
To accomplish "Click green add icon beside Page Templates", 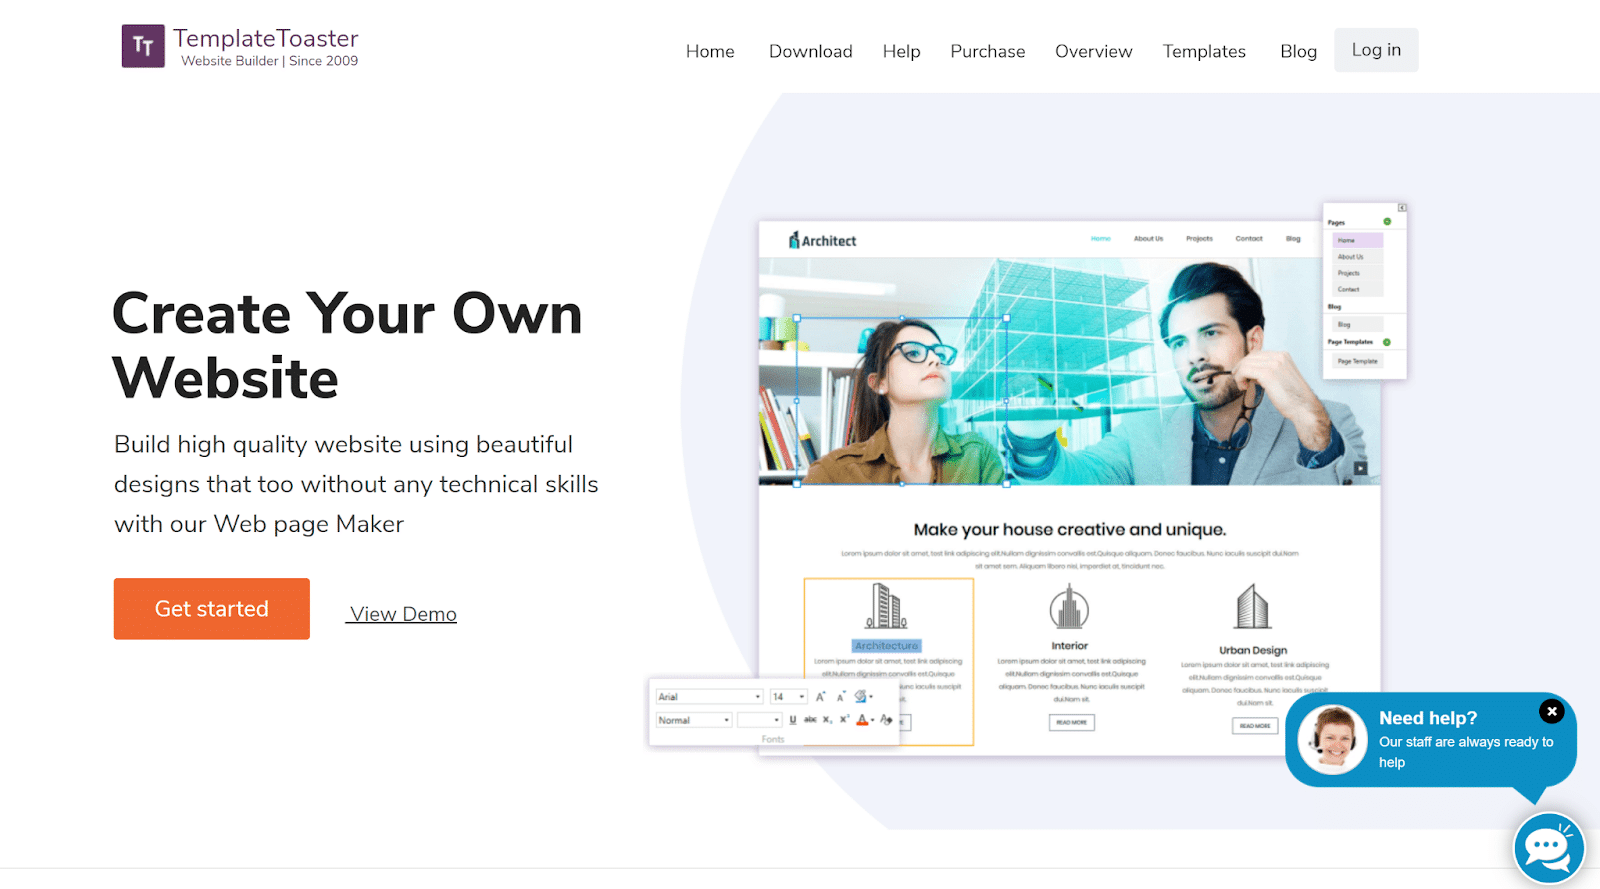I will [x=1387, y=342].
